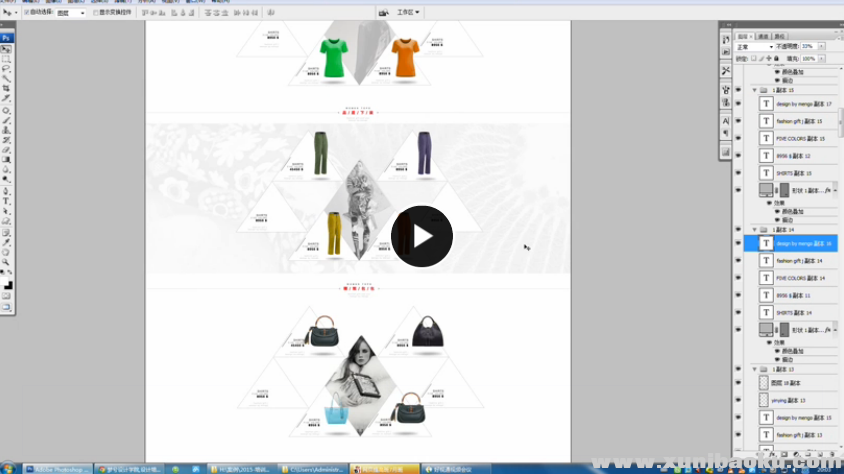Click the foreground color swatch
The height and width of the screenshot is (474, 844).
click(x=5, y=282)
